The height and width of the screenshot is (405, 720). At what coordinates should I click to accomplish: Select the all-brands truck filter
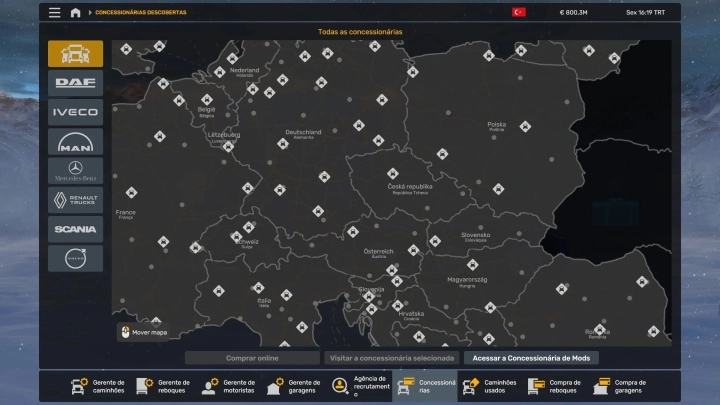(x=75, y=54)
